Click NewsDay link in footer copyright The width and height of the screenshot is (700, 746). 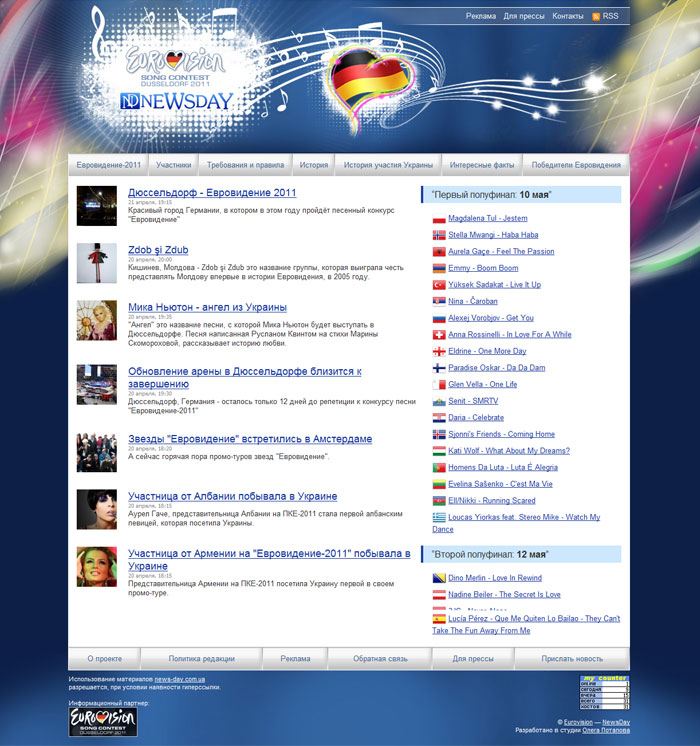(616, 722)
